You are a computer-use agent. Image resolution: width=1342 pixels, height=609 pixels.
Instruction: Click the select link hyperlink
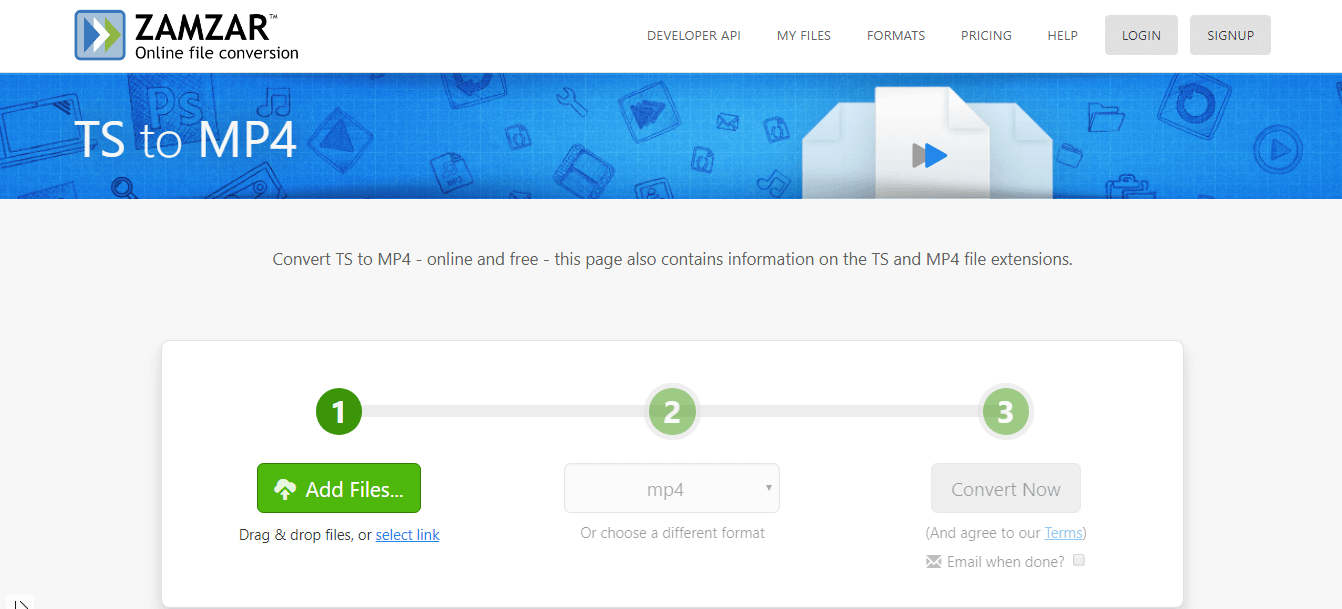[x=407, y=535]
